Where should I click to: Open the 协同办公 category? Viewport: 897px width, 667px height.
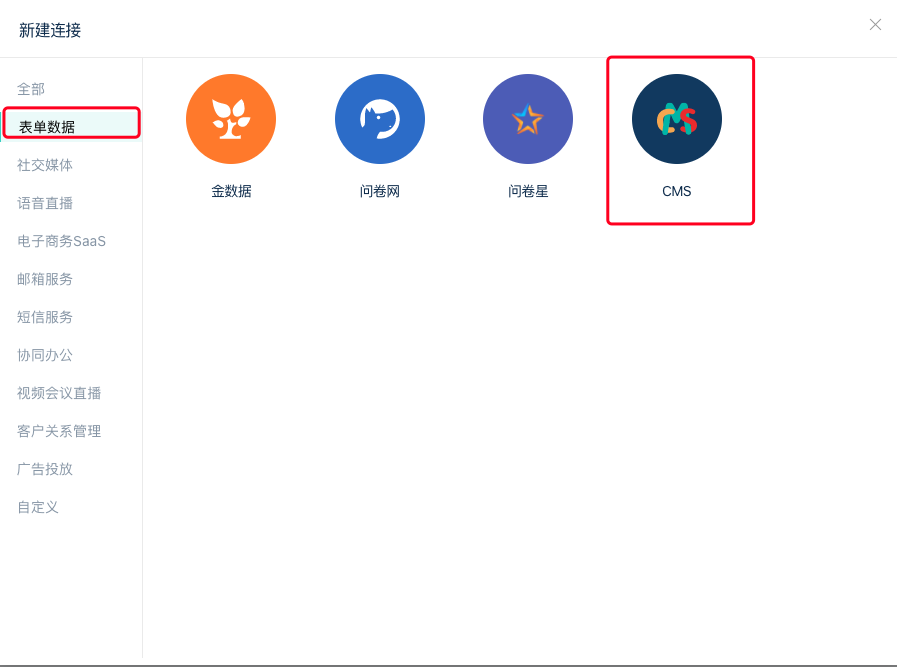click(x=45, y=355)
